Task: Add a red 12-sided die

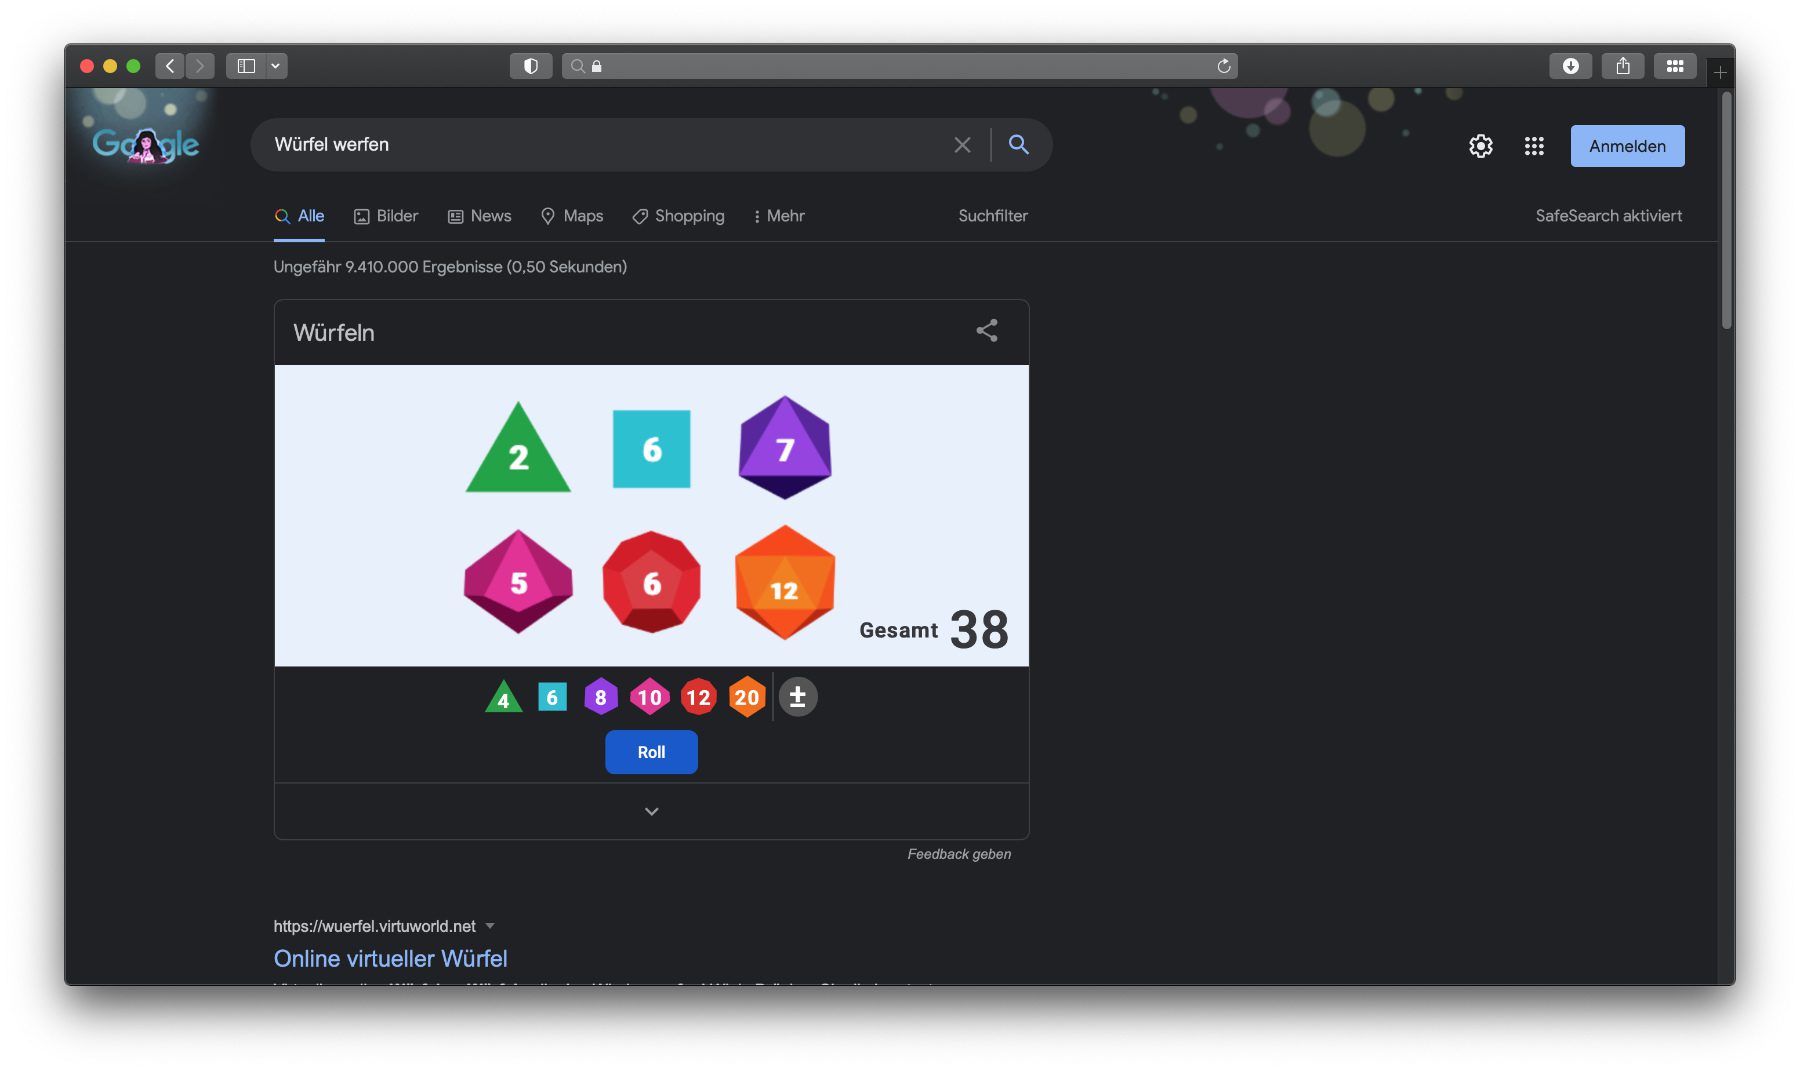Action: coord(698,697)
